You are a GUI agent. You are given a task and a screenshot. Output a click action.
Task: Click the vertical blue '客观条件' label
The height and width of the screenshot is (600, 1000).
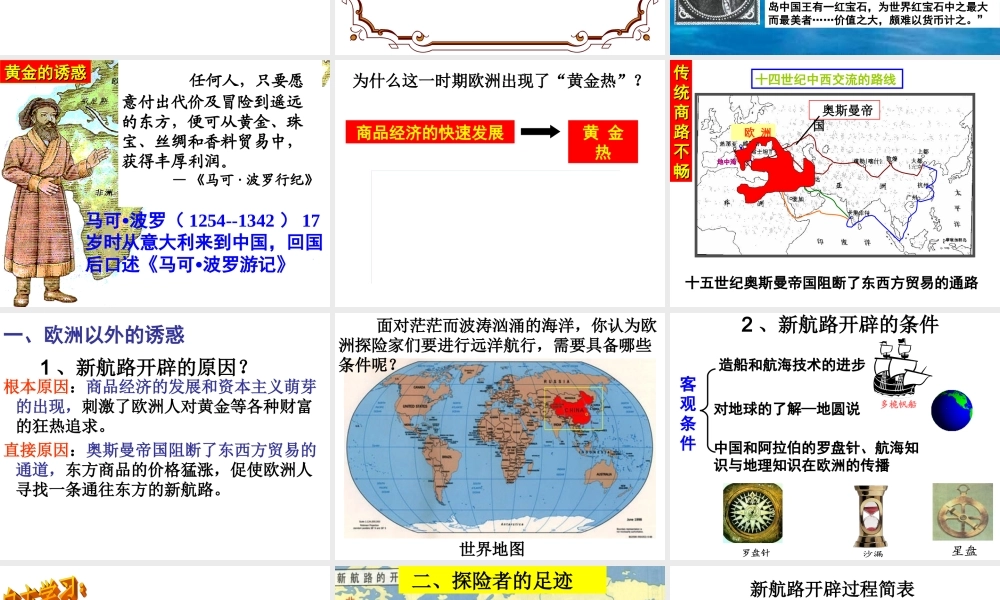688,413
